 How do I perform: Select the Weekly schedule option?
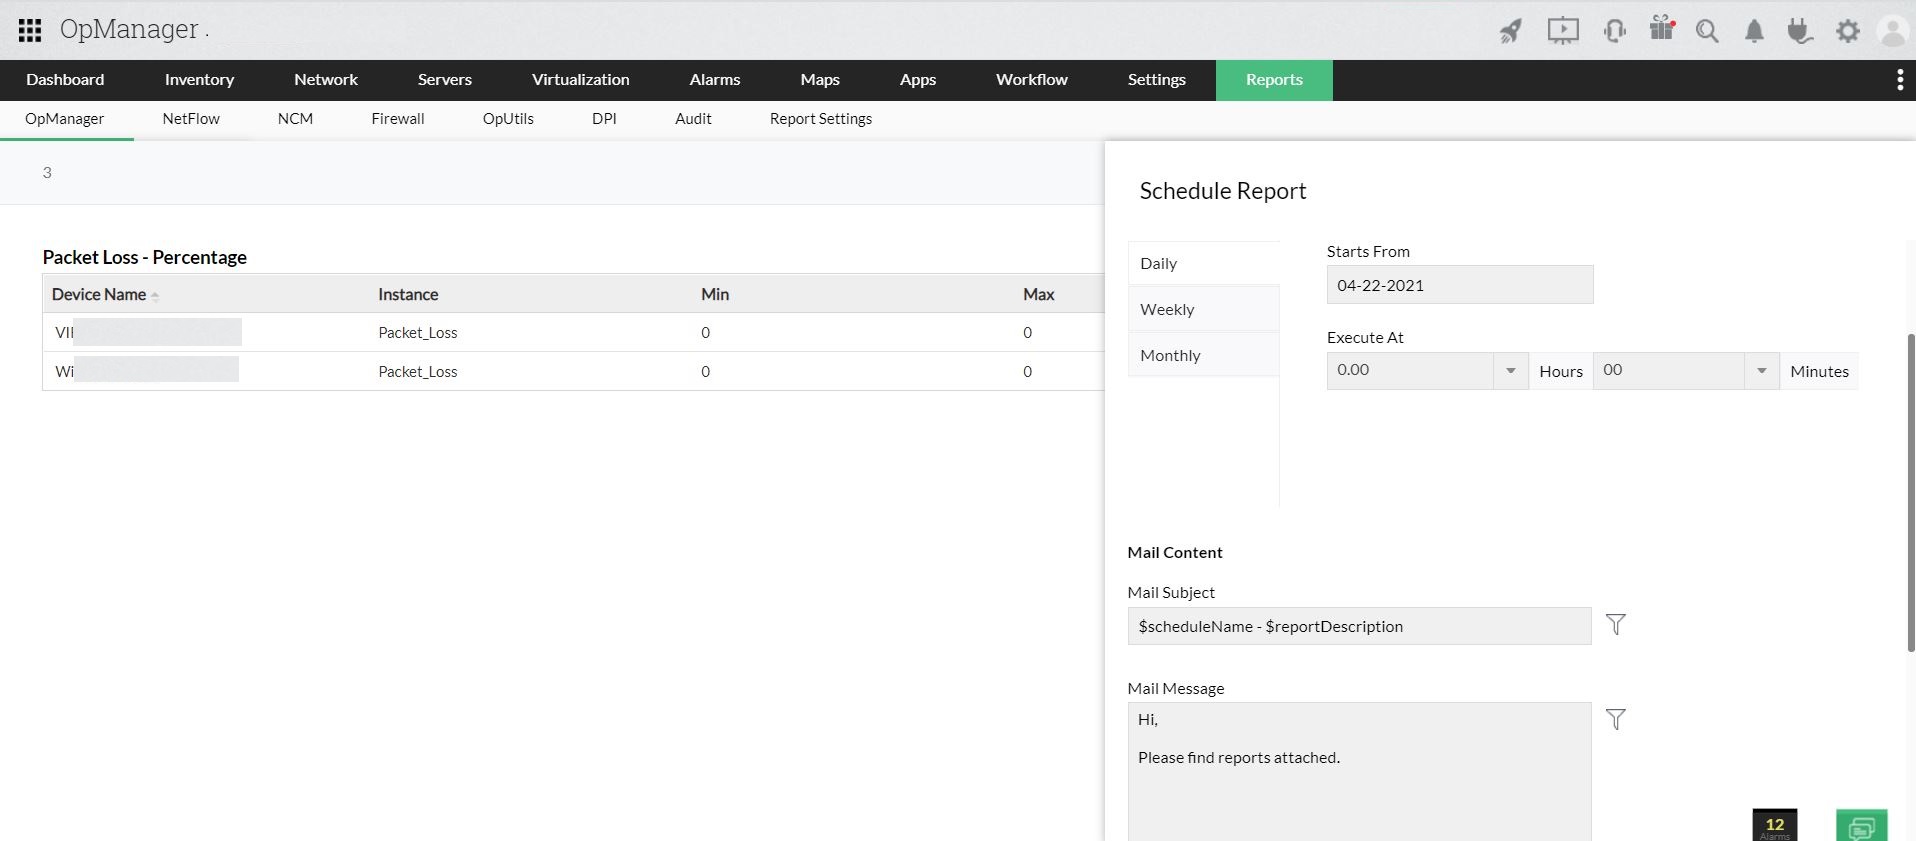coord(1203,310)
